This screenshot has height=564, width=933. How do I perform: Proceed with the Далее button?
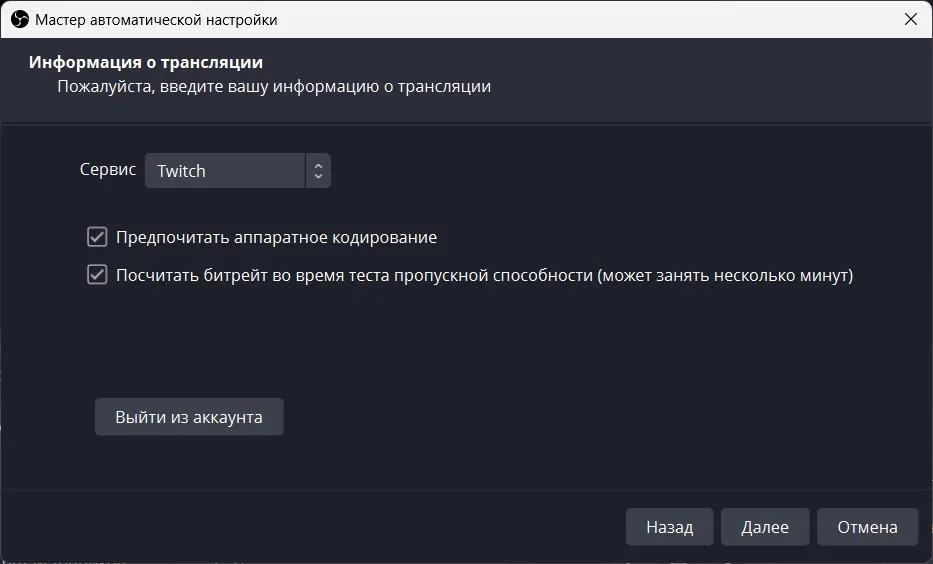(x=765, y=527)
